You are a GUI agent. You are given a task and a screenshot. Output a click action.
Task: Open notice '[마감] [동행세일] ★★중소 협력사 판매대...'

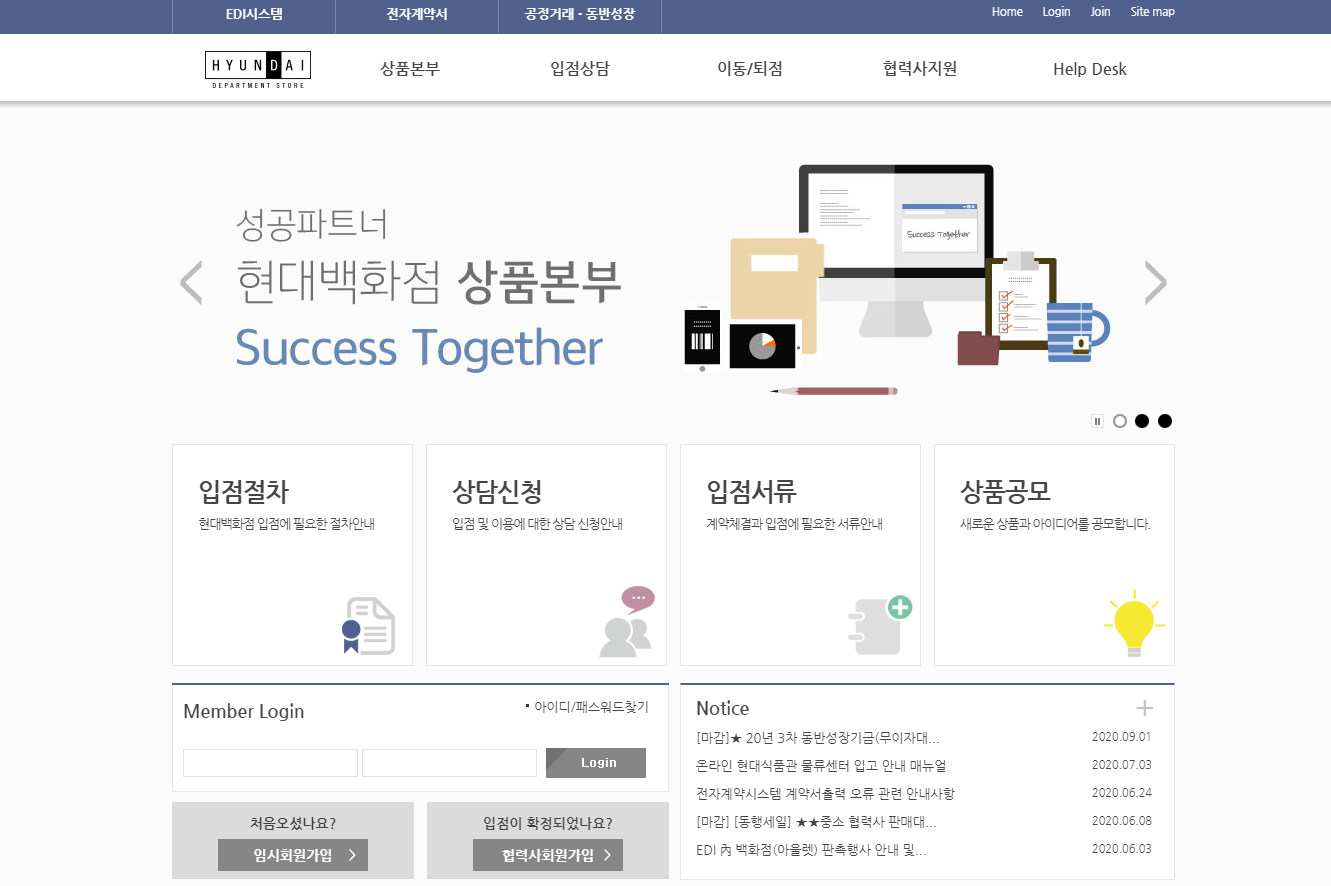817,822
